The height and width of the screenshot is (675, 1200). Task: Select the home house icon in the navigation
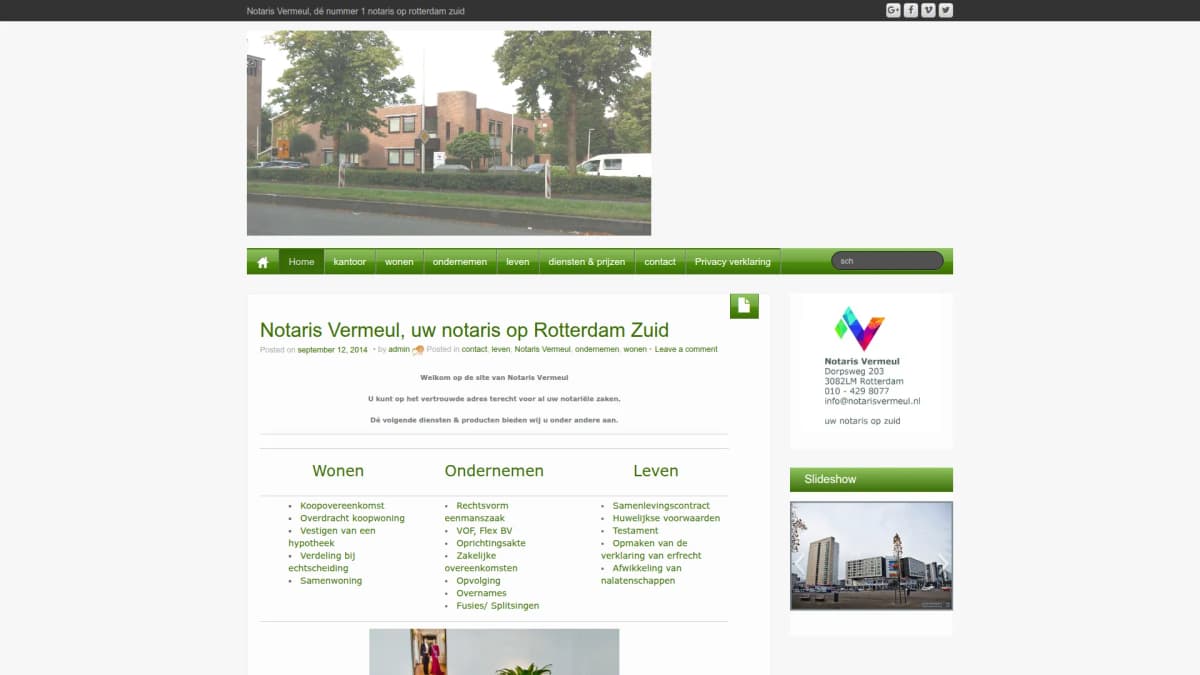coord(262,261)
